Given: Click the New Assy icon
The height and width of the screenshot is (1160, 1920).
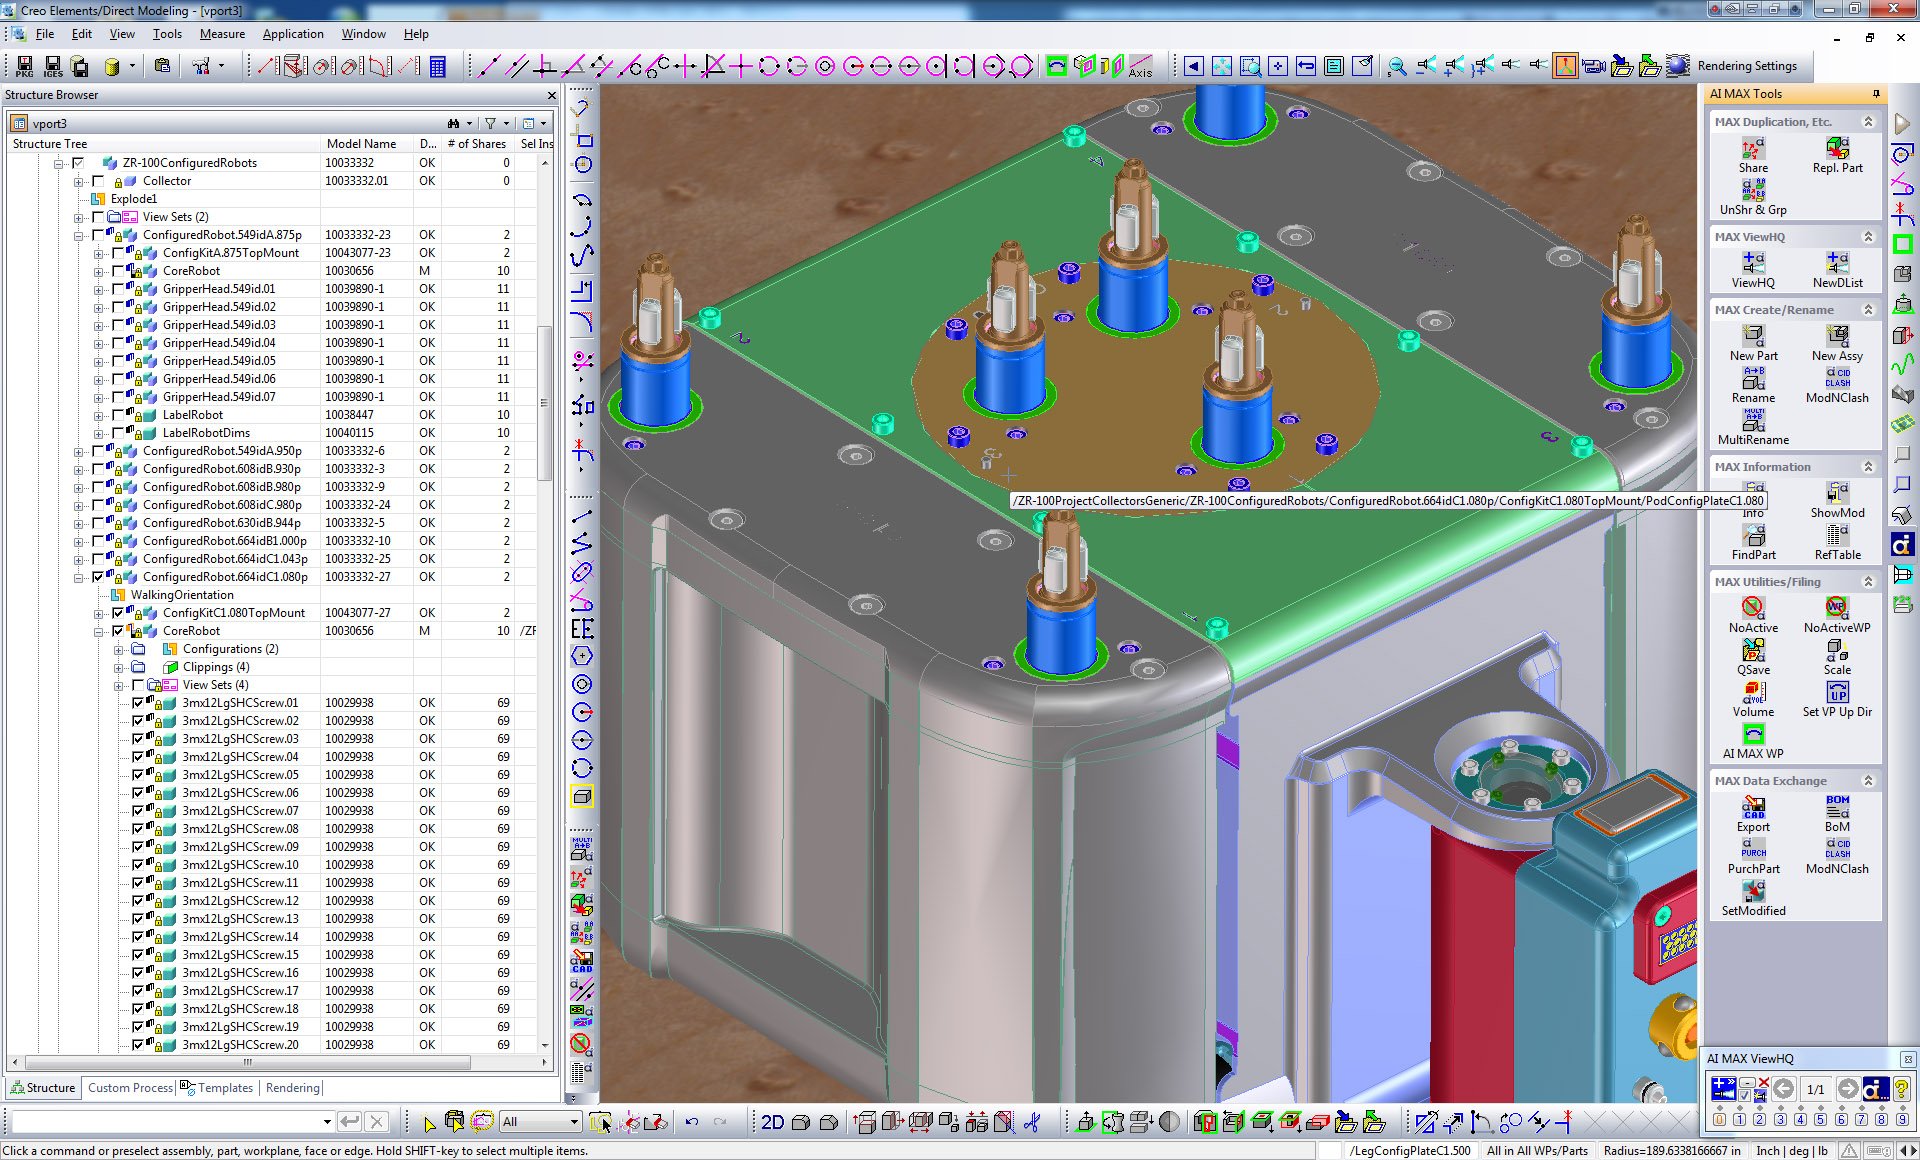Looking at the screenshot, I should tap(1837, 337).
